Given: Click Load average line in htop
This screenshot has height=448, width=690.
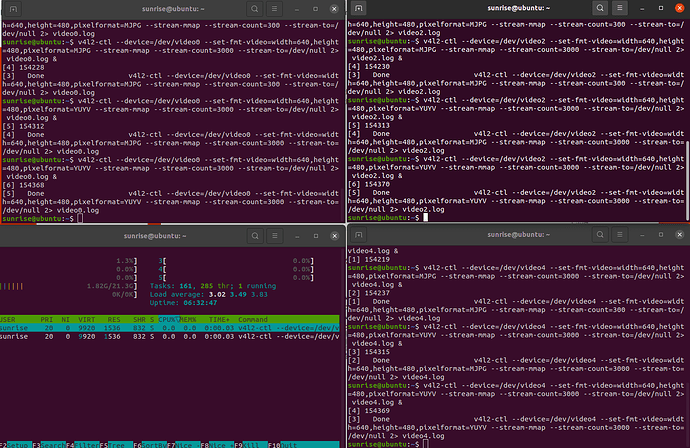Looking at the screenshot, I should (x=209, y=294).
